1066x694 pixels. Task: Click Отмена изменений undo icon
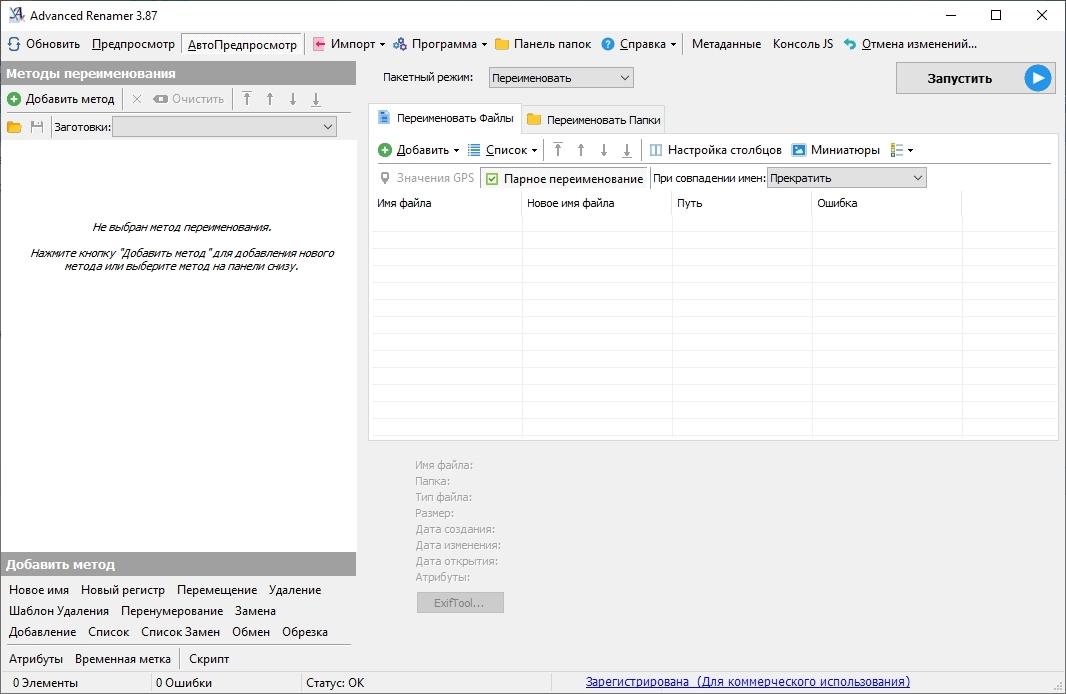click(850, 44)
